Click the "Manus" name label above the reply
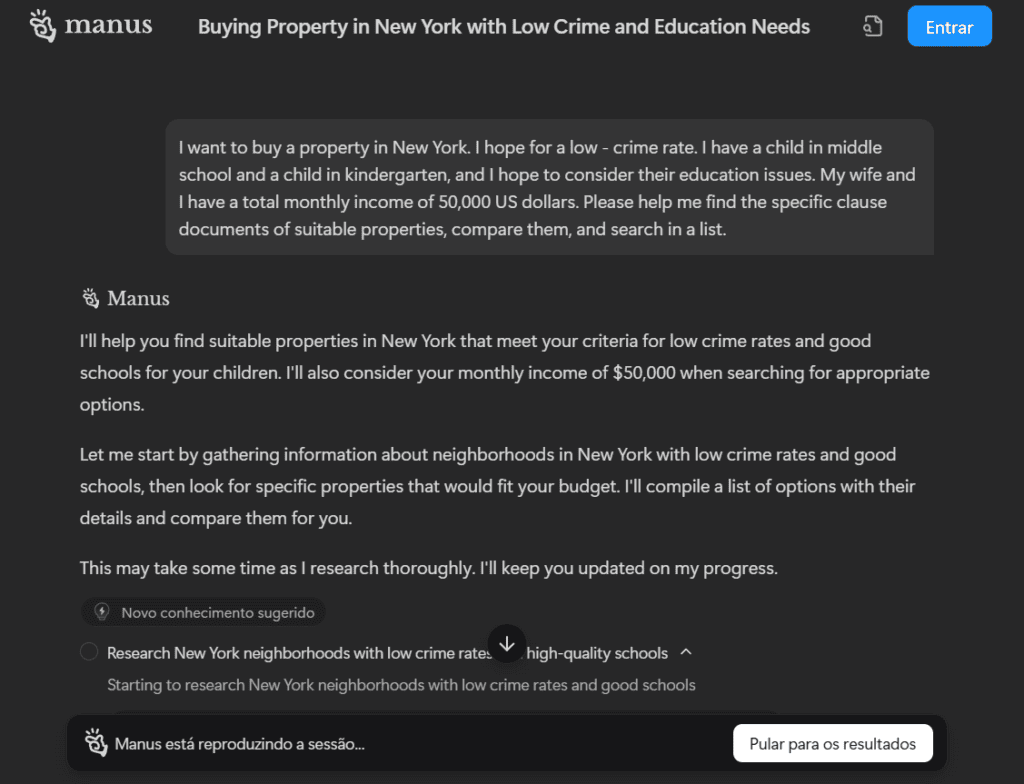The width and height of the screenshot is (1024, 784). coord(138,298)
